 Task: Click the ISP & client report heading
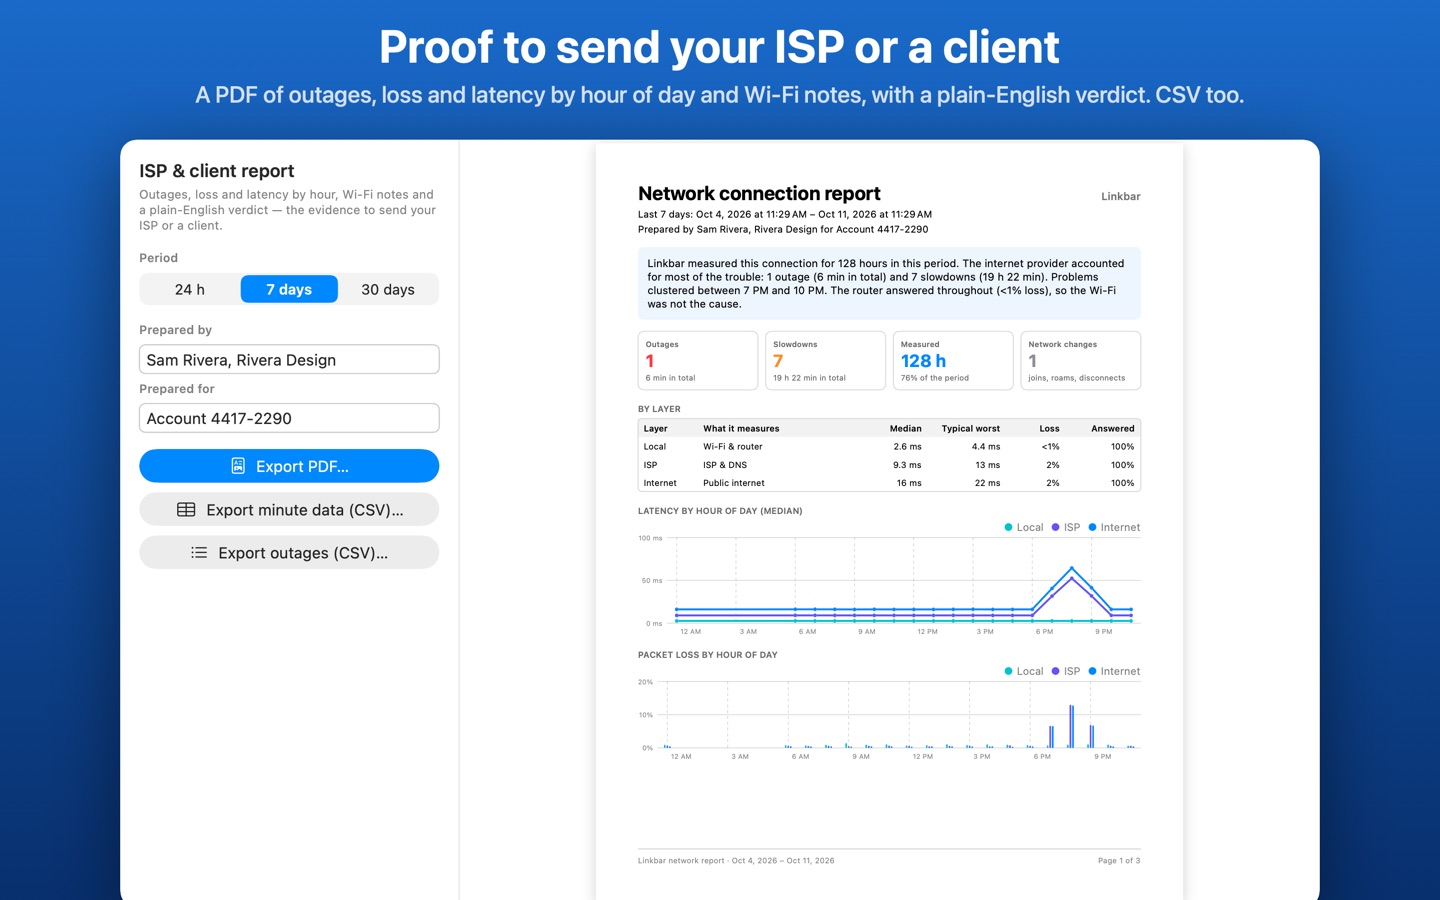[x=217, y=171]
